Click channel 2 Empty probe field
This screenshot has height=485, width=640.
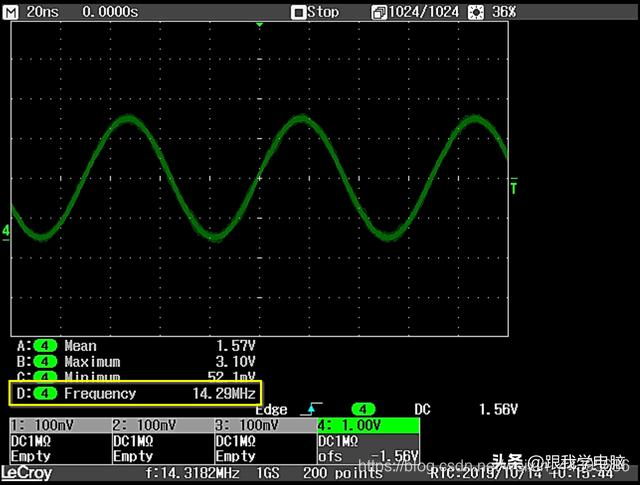click(x=133, y=456)
